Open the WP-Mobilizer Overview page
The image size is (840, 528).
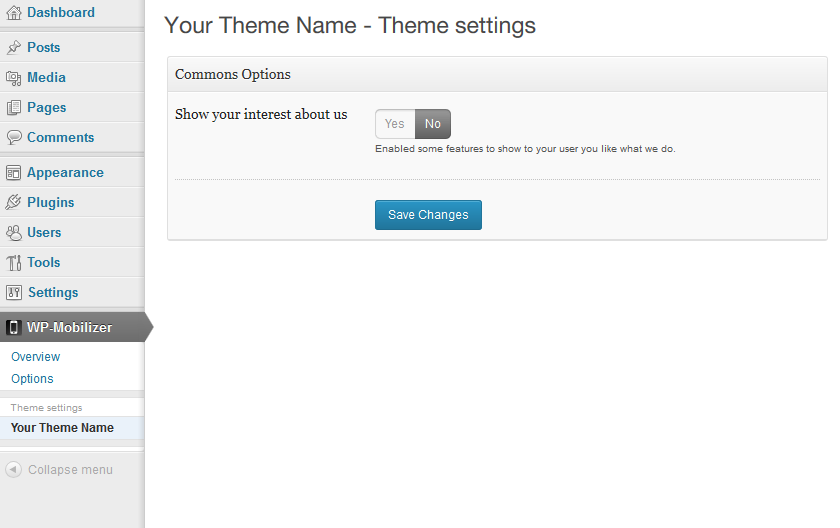coord(35,357)
